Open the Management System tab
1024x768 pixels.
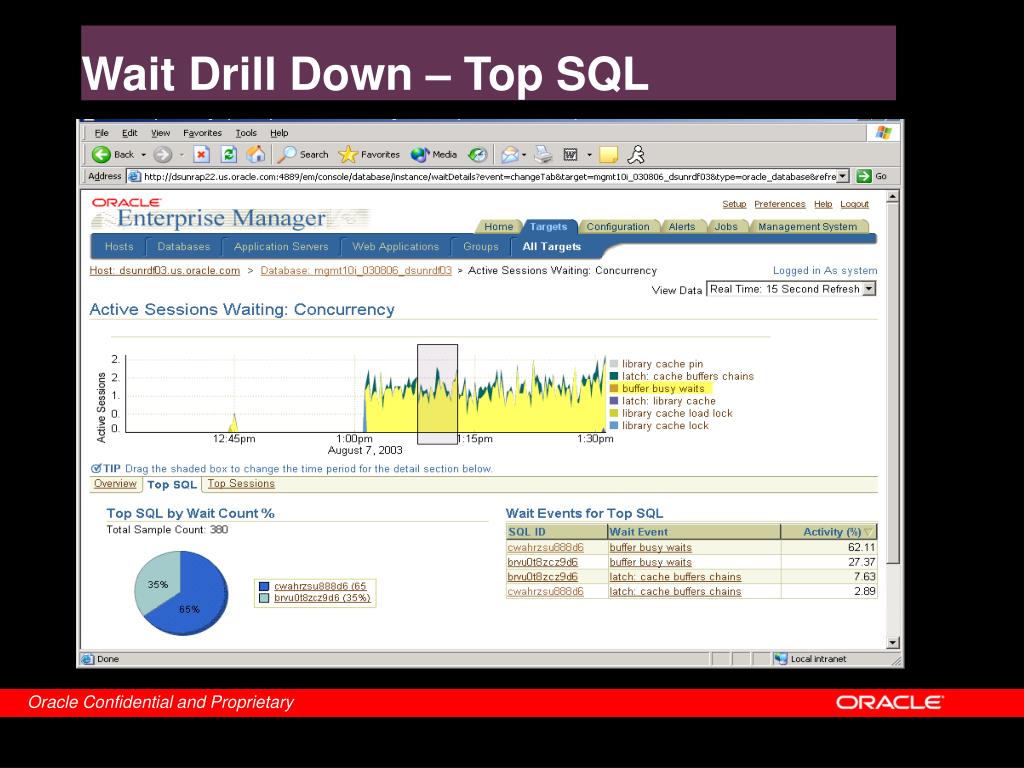click(x=807, y=227)
